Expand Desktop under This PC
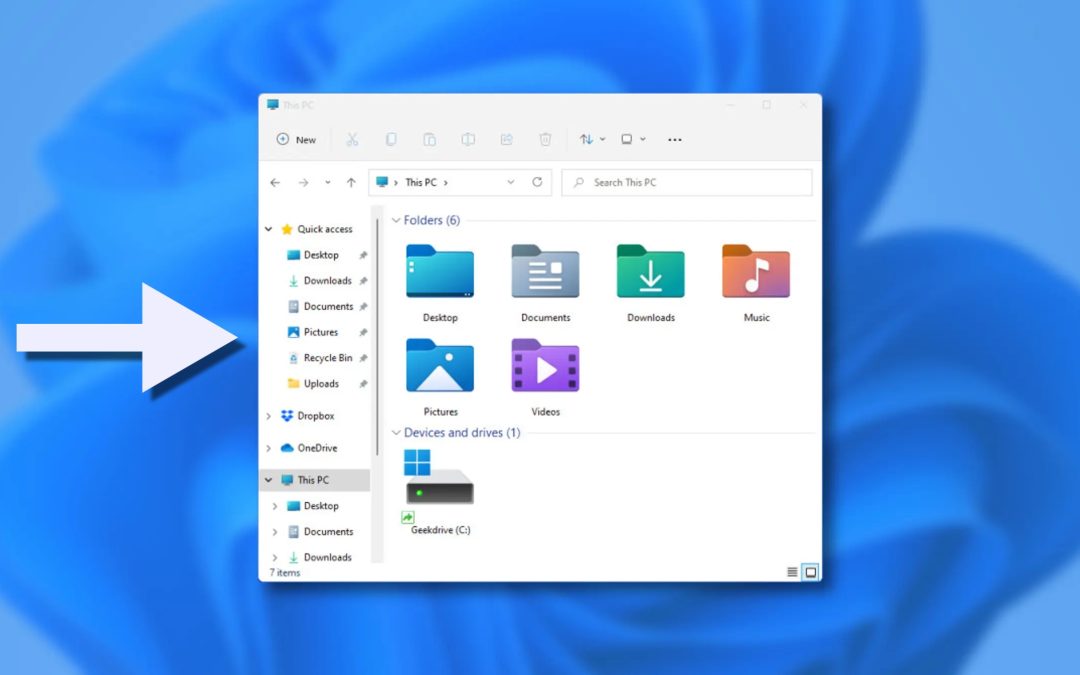 pos(275,506)
